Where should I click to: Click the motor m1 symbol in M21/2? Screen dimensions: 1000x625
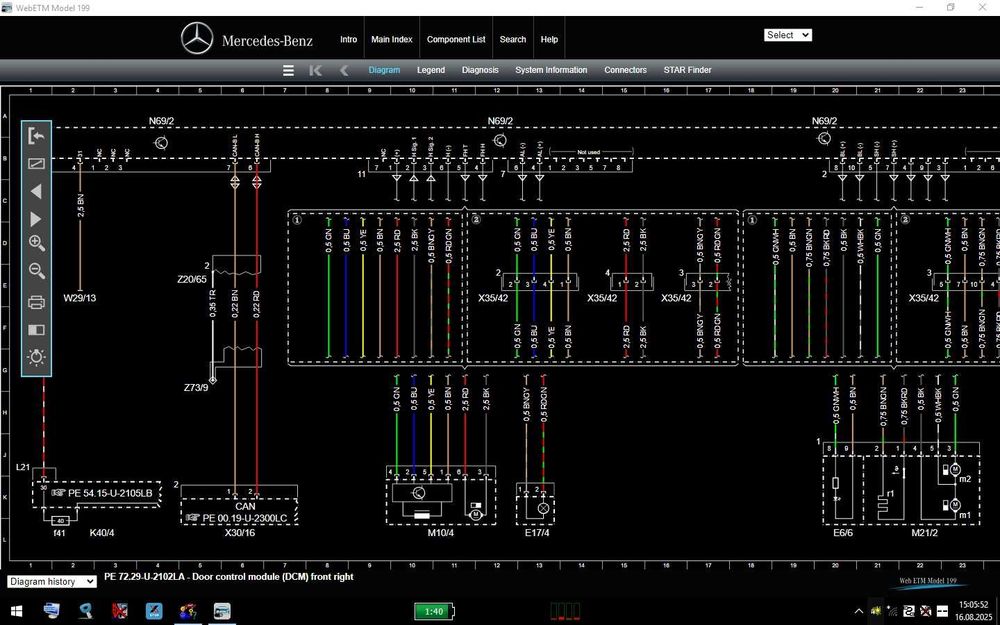(x=955, y=505)
